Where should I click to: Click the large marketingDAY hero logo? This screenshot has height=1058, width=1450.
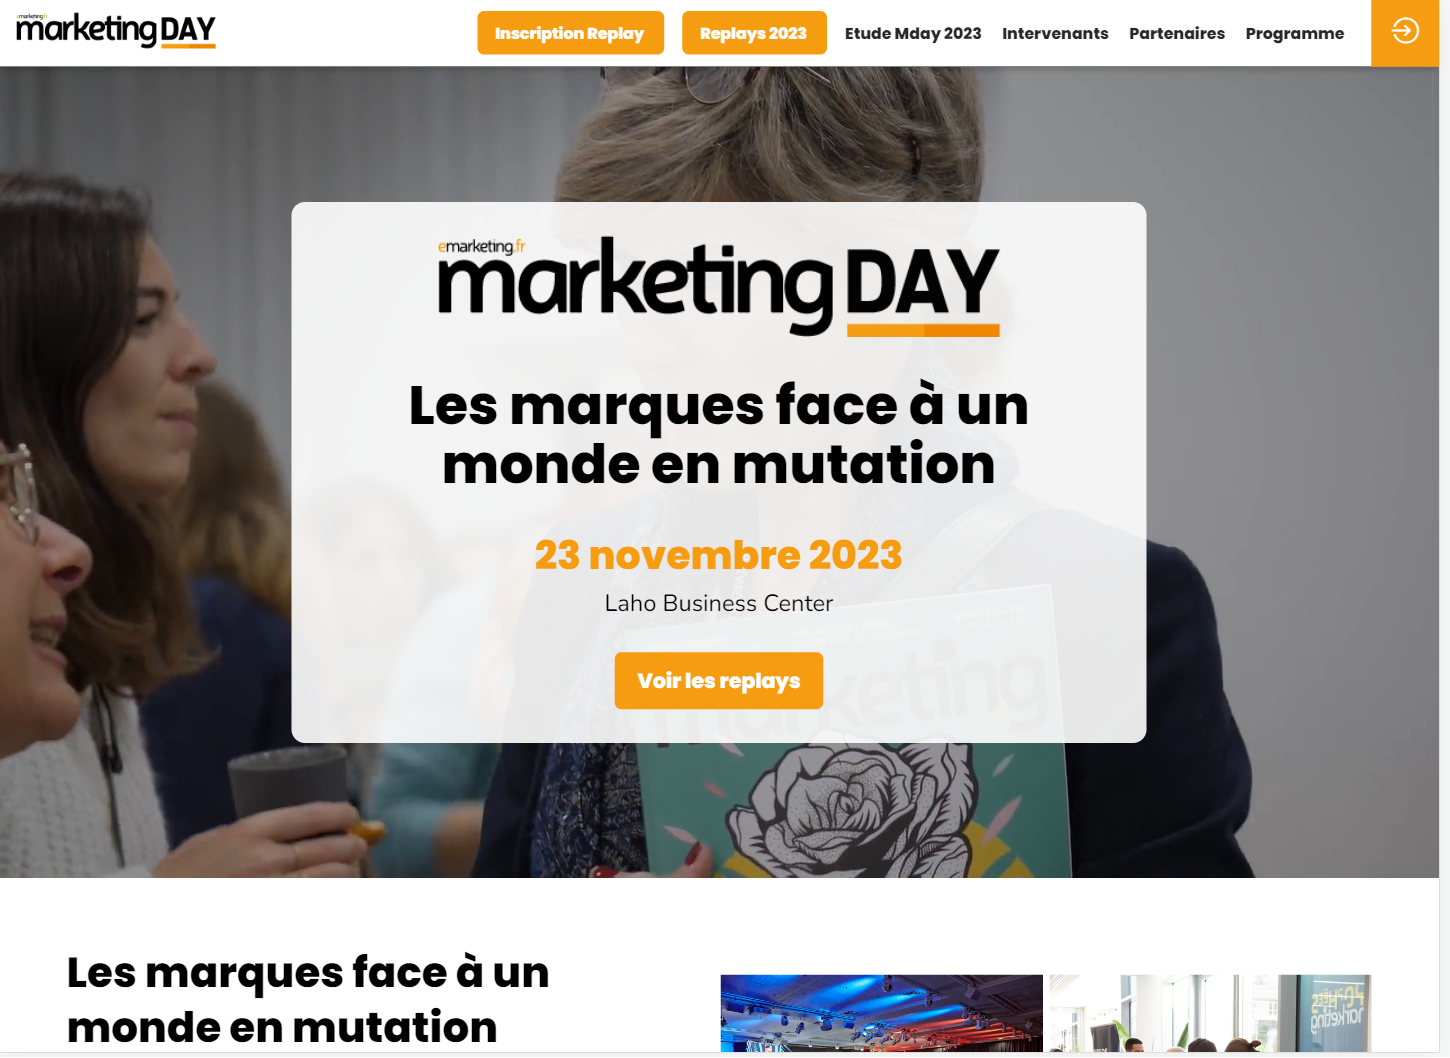click(x=719, y=287)
